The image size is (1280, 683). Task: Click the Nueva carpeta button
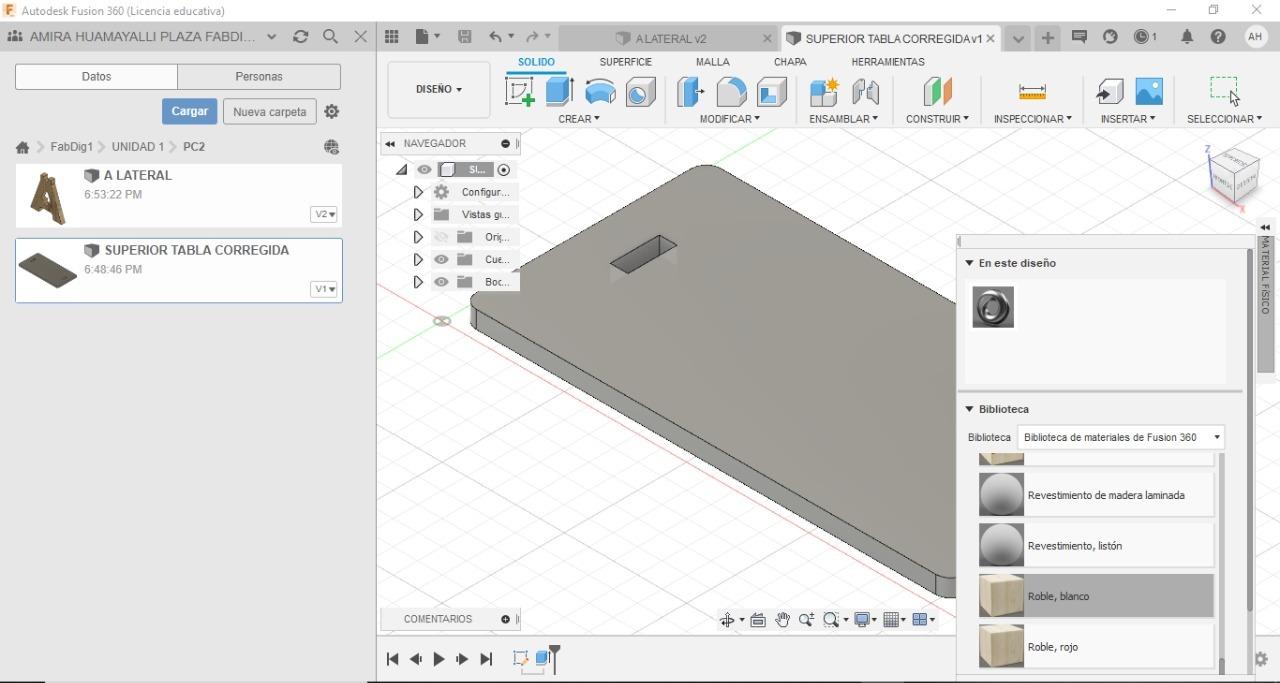(269, 112)
